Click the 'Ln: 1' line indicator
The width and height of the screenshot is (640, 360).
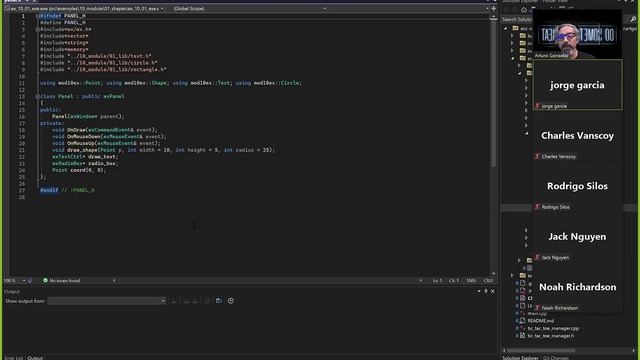click(437, 280)
